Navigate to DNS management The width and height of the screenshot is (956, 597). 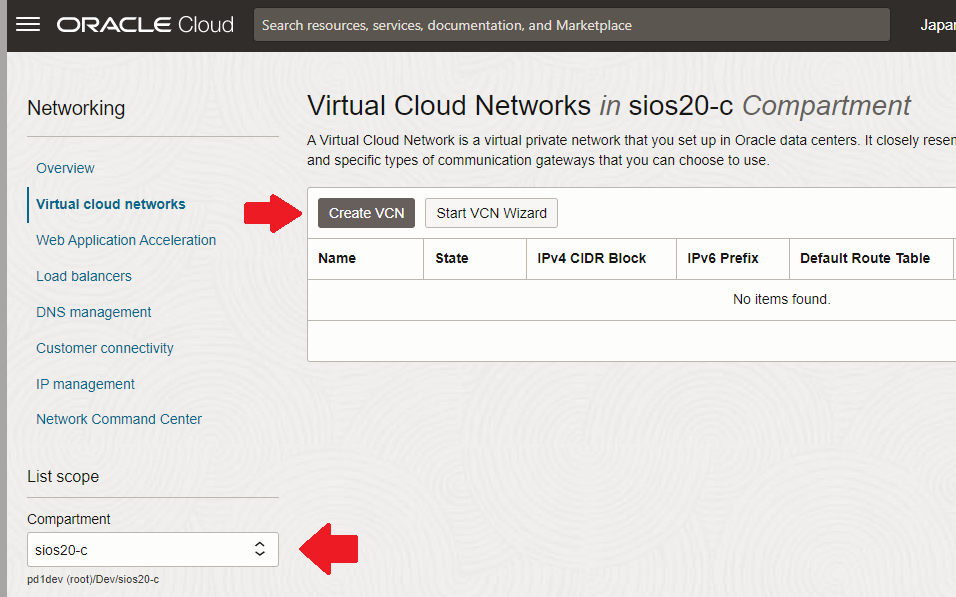(93, 312)
